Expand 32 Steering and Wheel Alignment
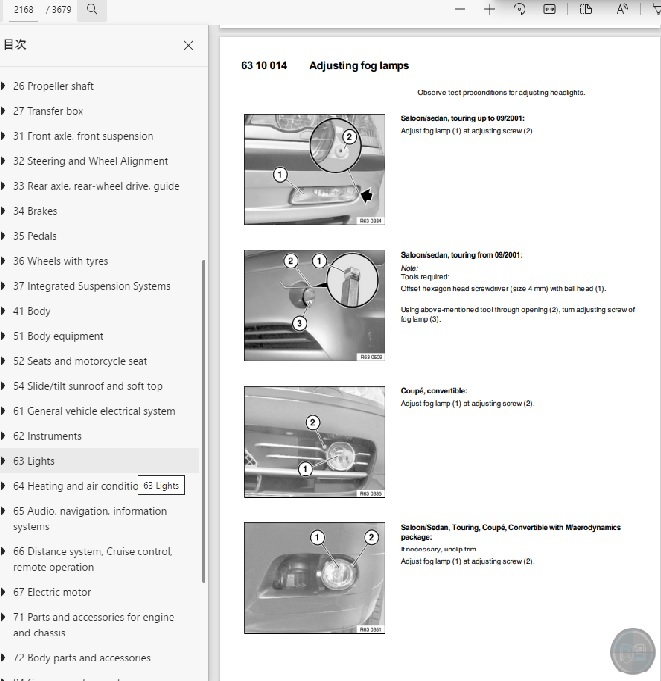This screenshot has height=681, width=661. point(3,161)
